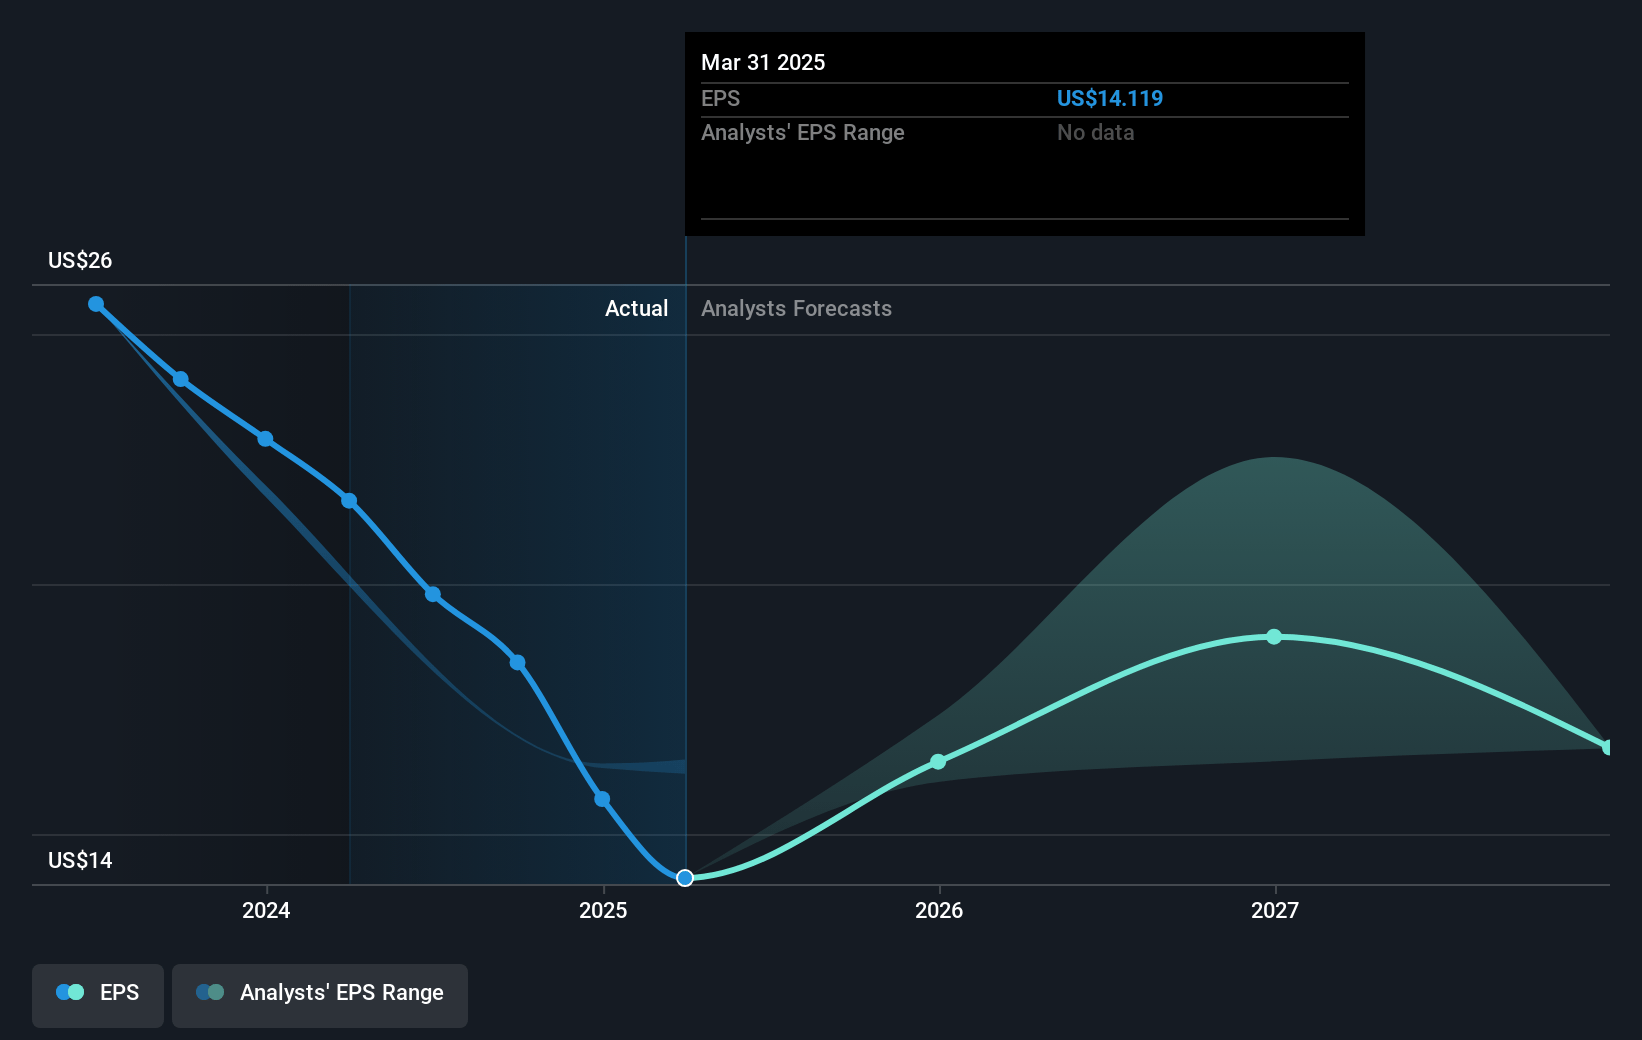Click the Analysts' EPS Range legend dots icon
Screen dimensions: 1642x1040
point(210,992)
